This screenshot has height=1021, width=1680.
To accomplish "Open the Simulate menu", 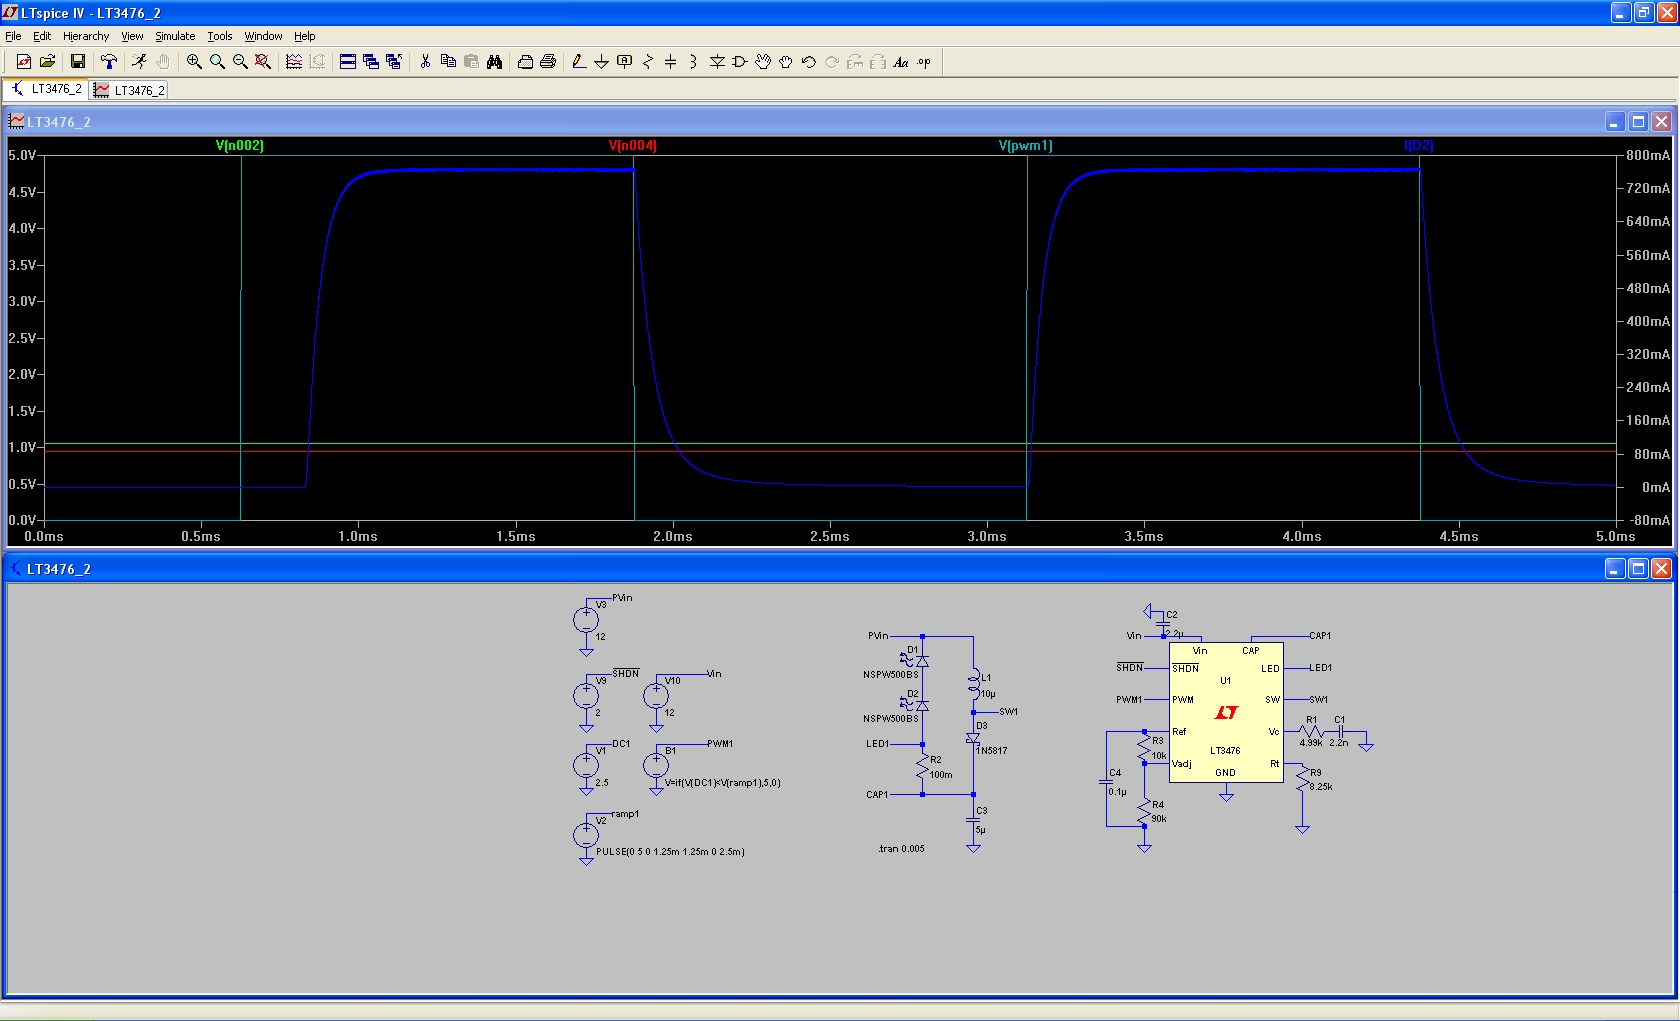I will [x=175, y=36].
